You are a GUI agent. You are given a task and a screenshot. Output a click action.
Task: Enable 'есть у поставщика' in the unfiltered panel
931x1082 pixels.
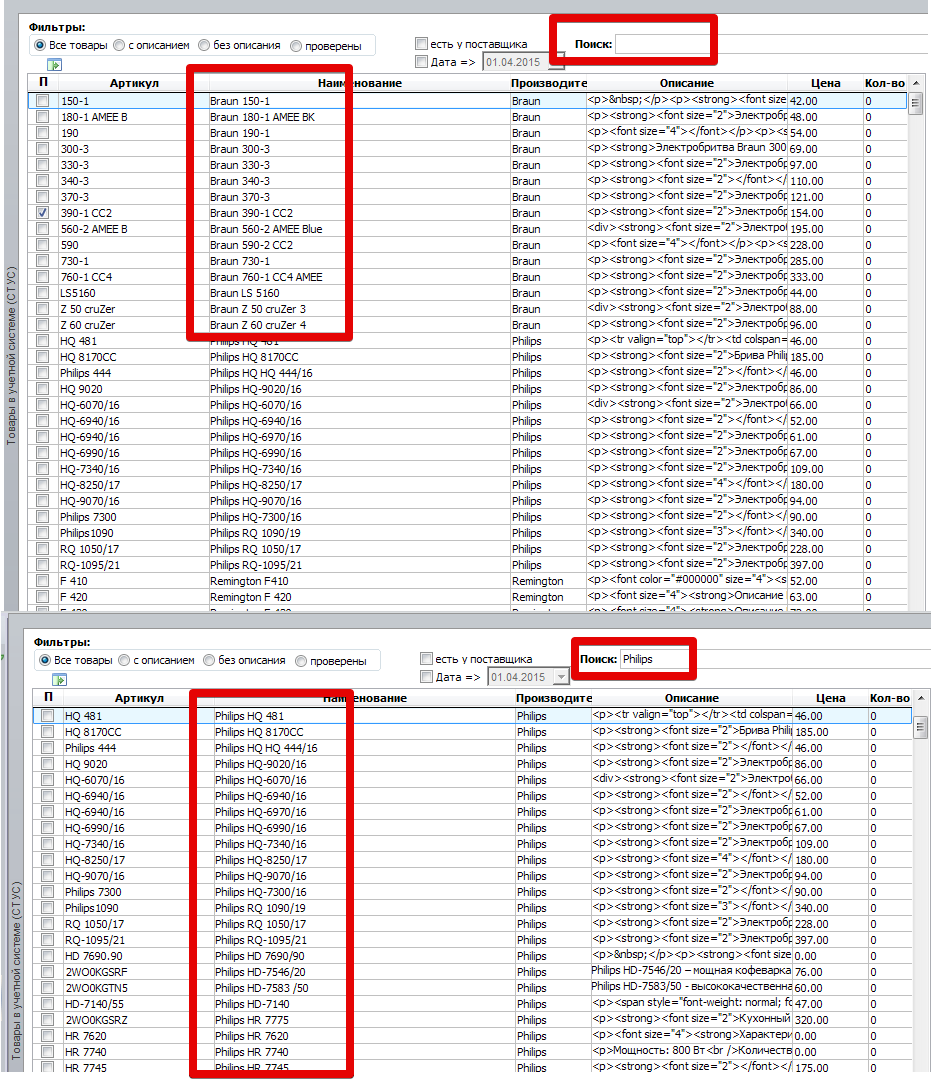point(421,43)
